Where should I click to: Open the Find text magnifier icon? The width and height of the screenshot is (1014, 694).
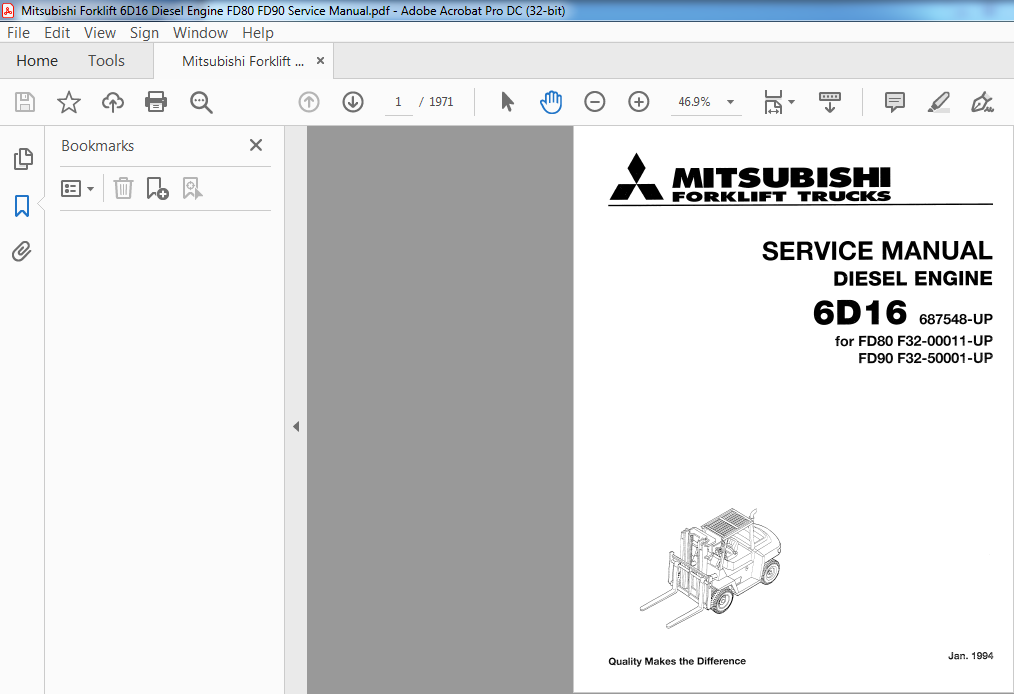click(200, 102)
